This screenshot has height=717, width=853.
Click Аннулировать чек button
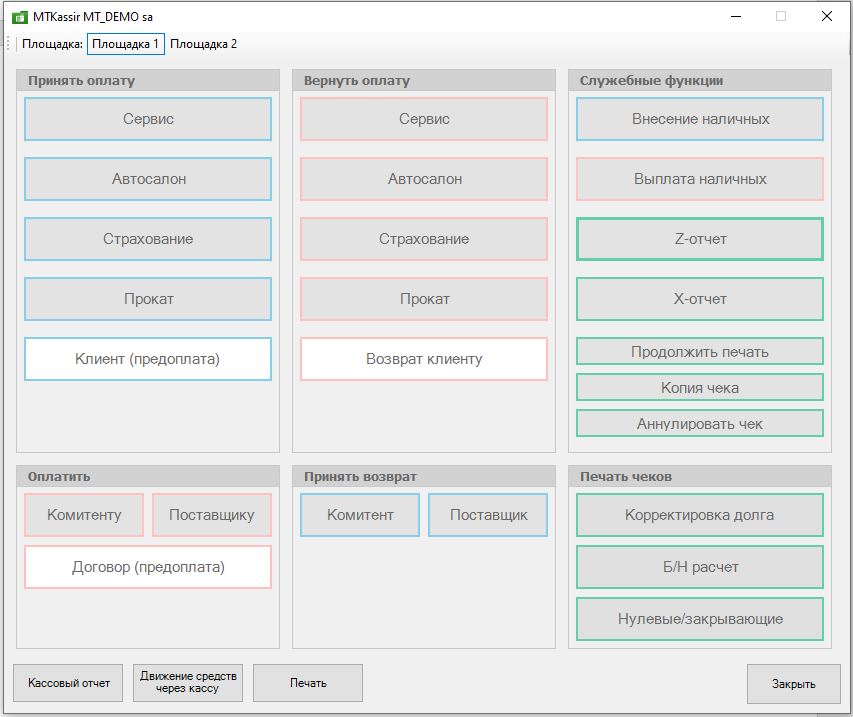(x=700, y=423)
